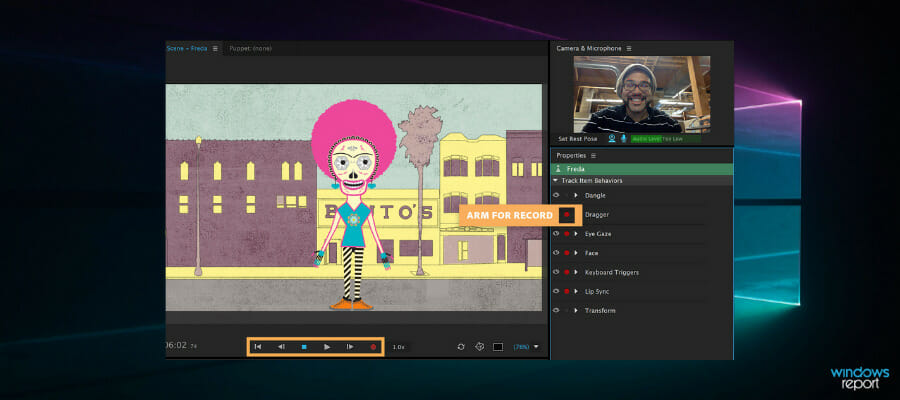Click the puppet icon beside Freda
Viewport: 900px width, 400px height.
pyautogui.click(x=558, y=169)
